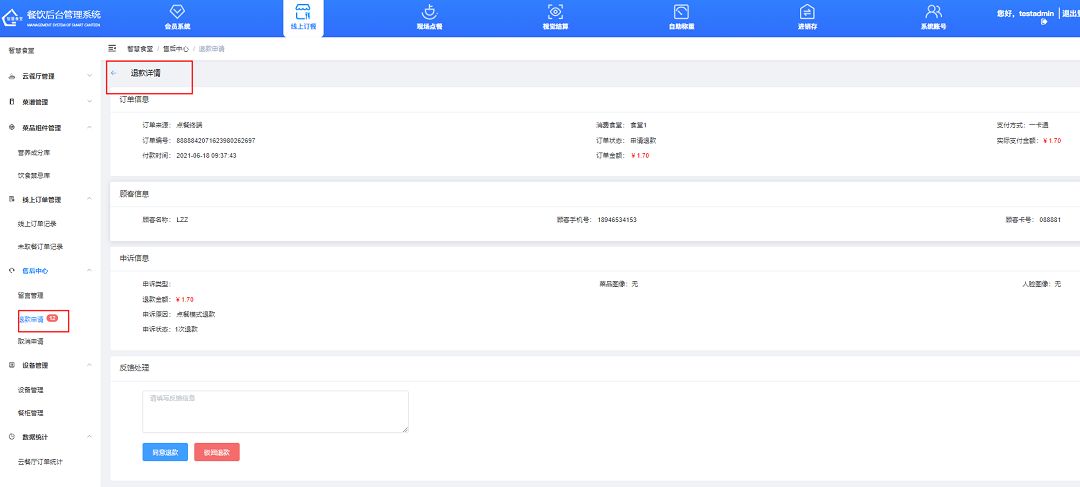Image resolution: width=1080 pixels, height=487 pixels.
Task: Open the 自助称重 scale icon
Action: coord(681,11)
